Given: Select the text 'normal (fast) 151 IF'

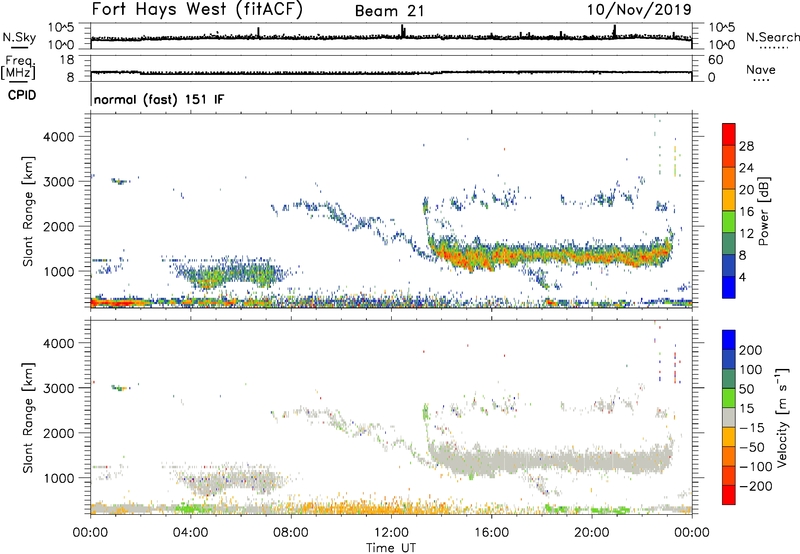Looking at the screenshot, I should click(159, 99).
